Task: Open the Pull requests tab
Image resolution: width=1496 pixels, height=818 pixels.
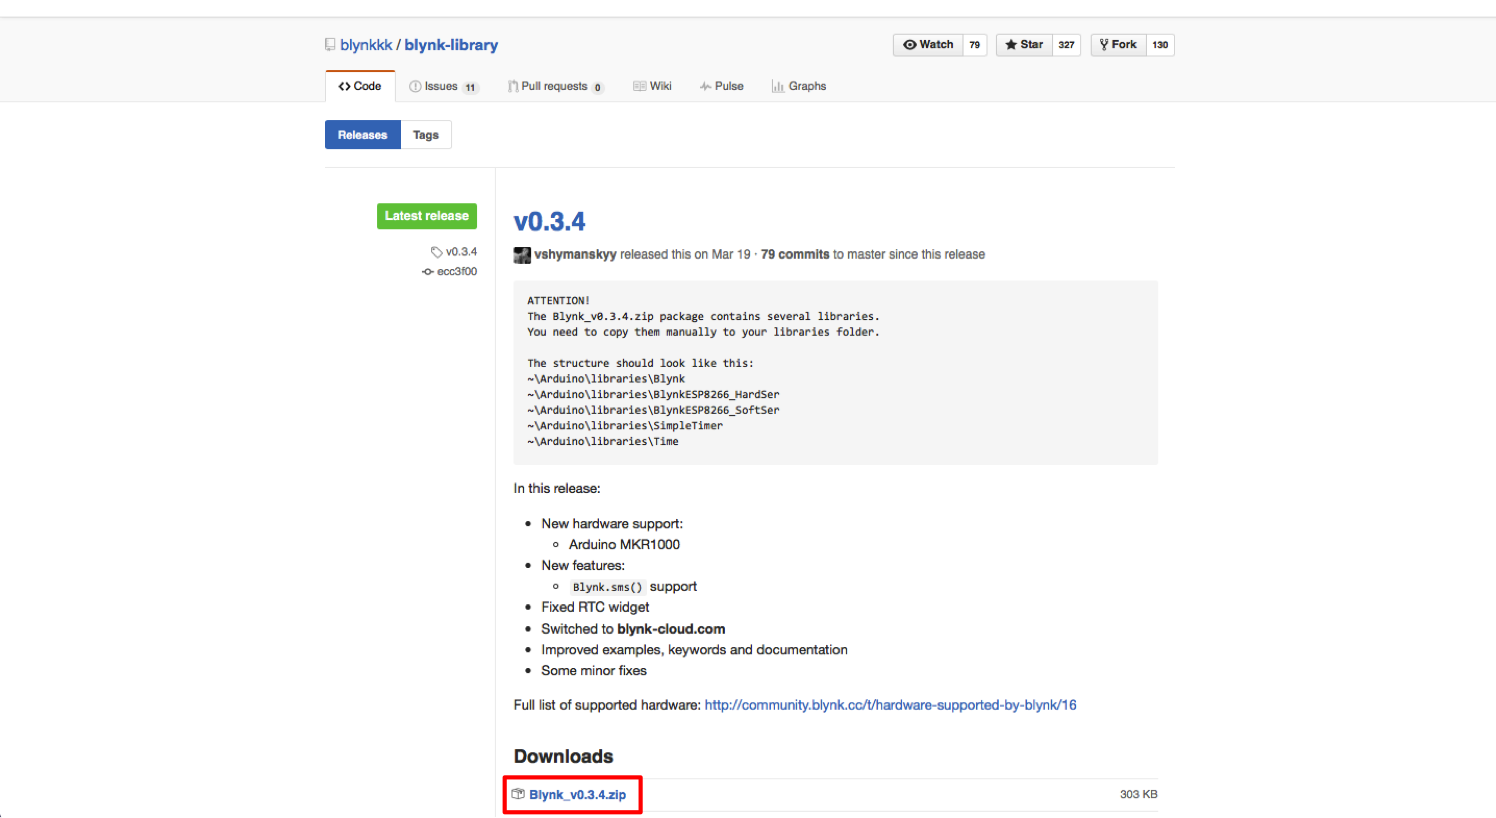Action: (x=554, y=87)
